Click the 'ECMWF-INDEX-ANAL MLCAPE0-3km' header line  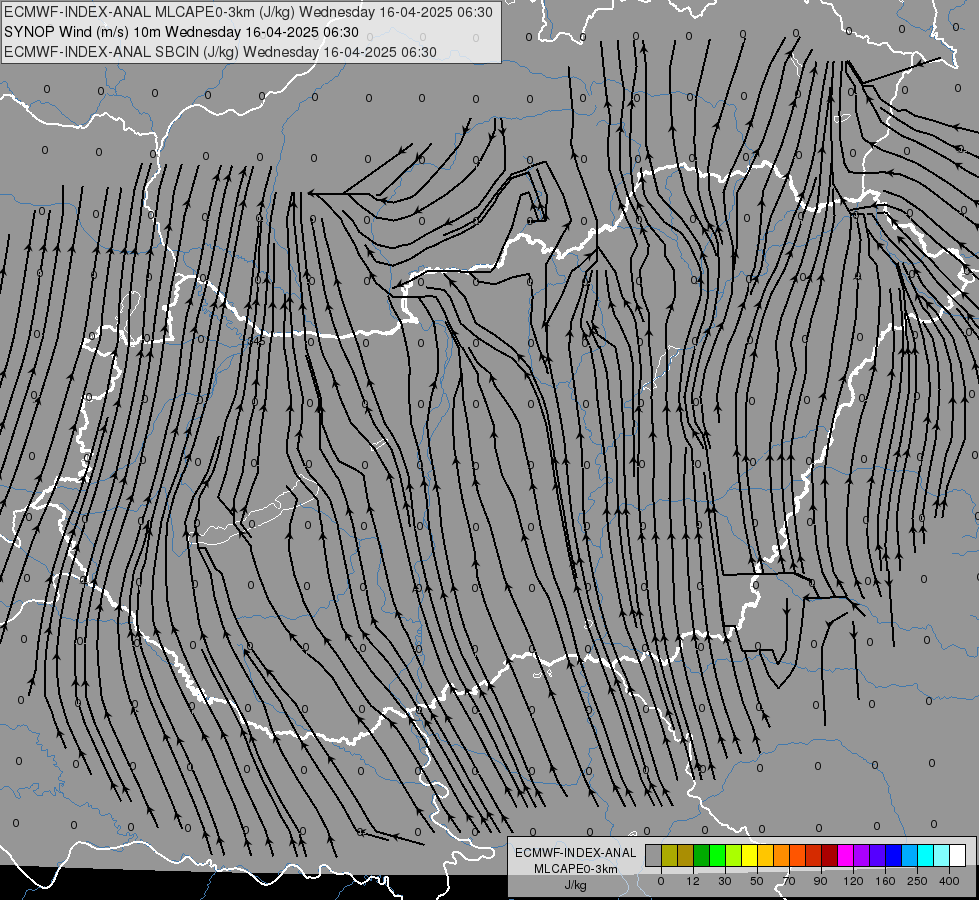tap(248, 12)
